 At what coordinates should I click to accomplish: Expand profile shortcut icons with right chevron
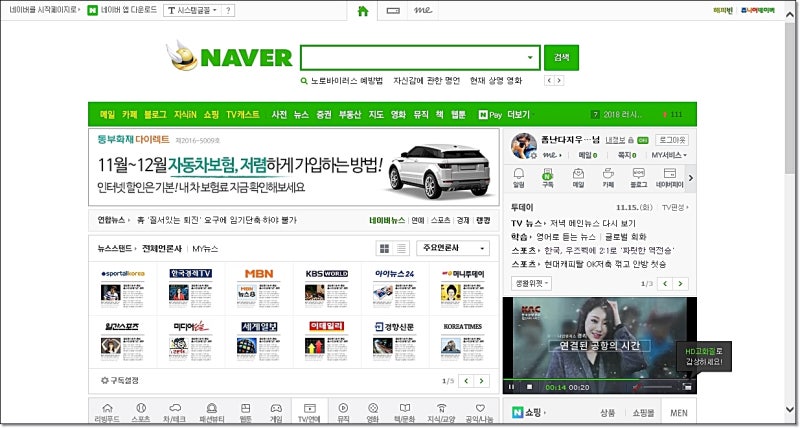coord(691,178)
